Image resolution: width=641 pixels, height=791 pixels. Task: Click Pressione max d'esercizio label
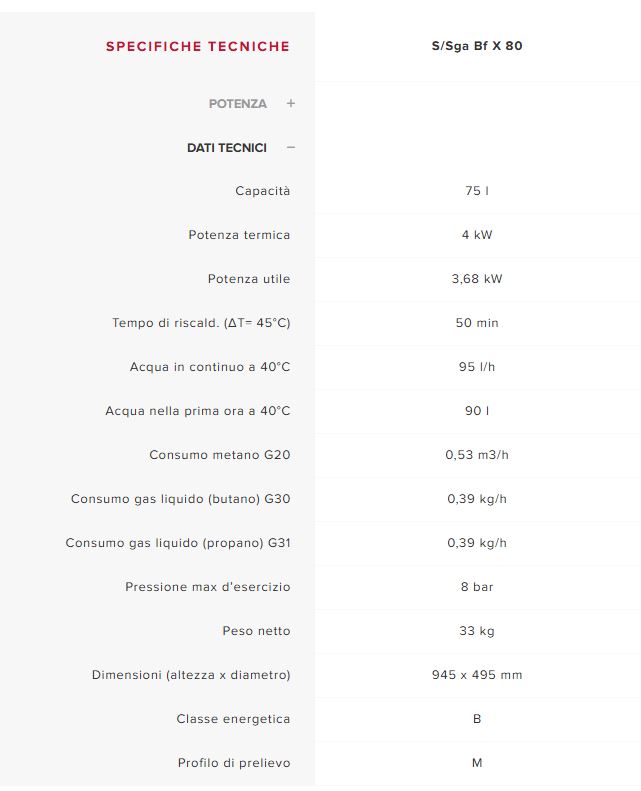(208, 587)
